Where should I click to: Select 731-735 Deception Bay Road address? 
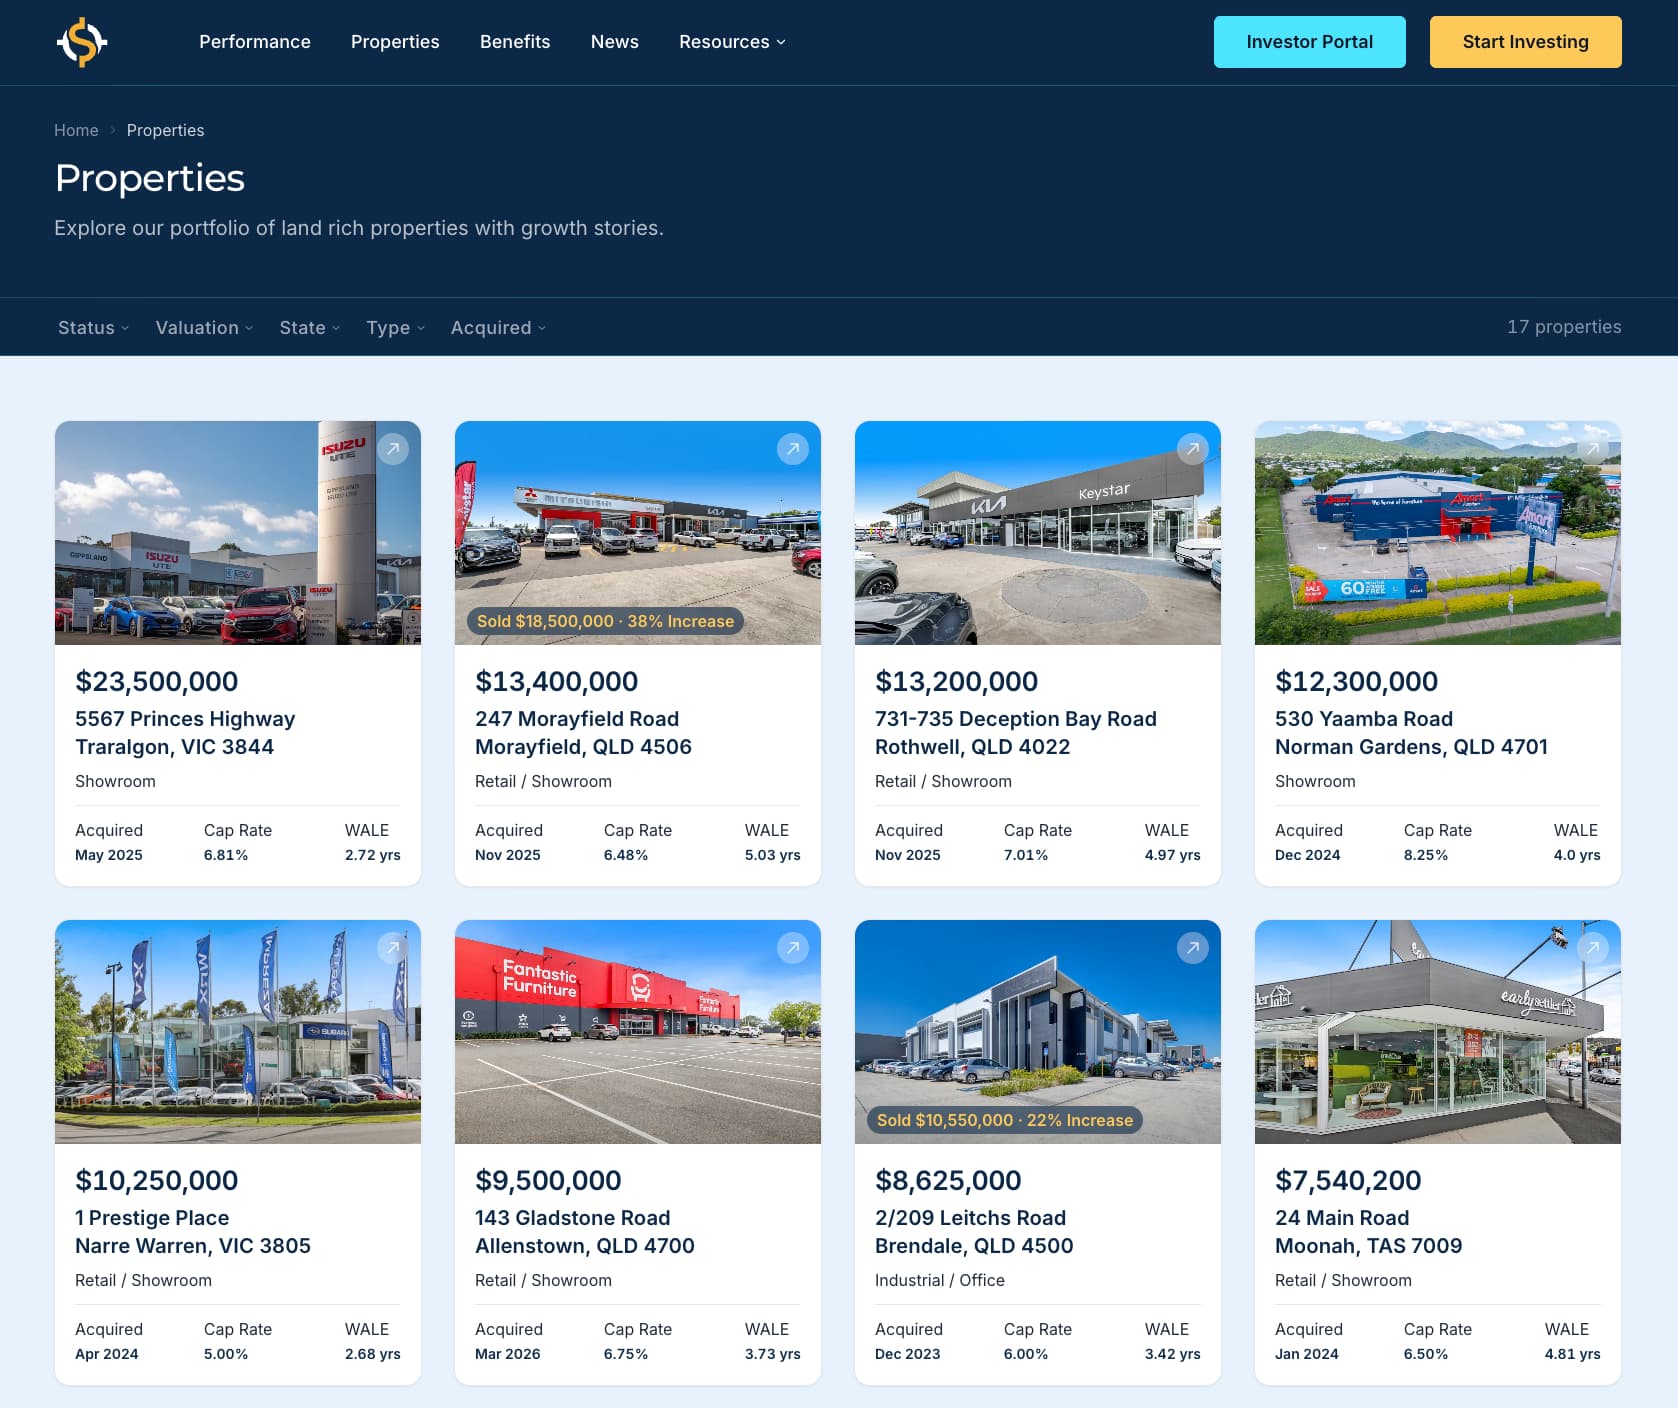pos(1016,733)
